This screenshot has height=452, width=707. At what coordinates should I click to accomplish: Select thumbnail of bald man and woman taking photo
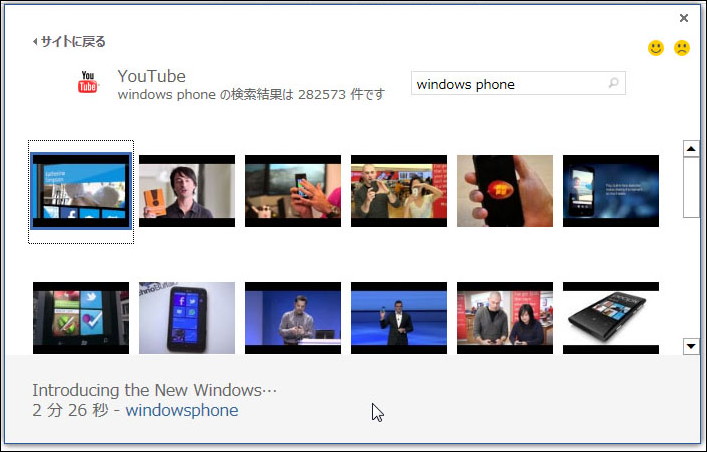click(399, 191)
